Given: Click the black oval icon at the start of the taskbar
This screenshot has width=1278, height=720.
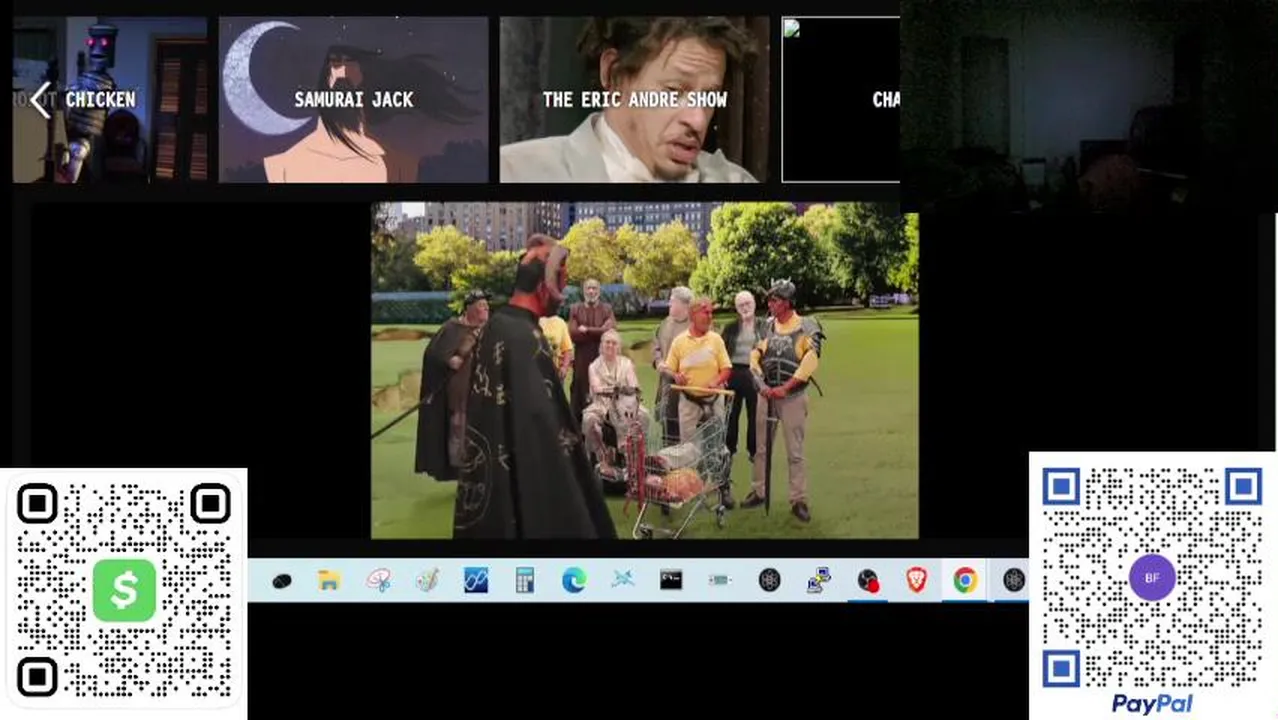Looking at the screenshot, I should coord(281,581).
